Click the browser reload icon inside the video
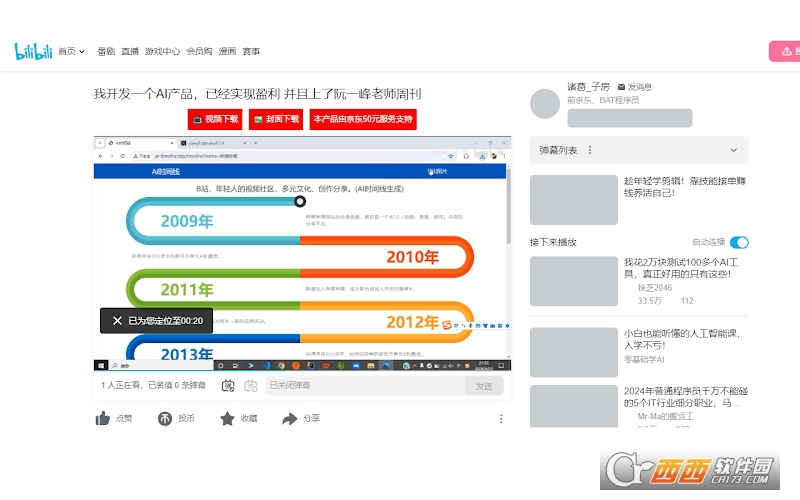This screenshot has height=500, width=800. (x=122, y=156)
